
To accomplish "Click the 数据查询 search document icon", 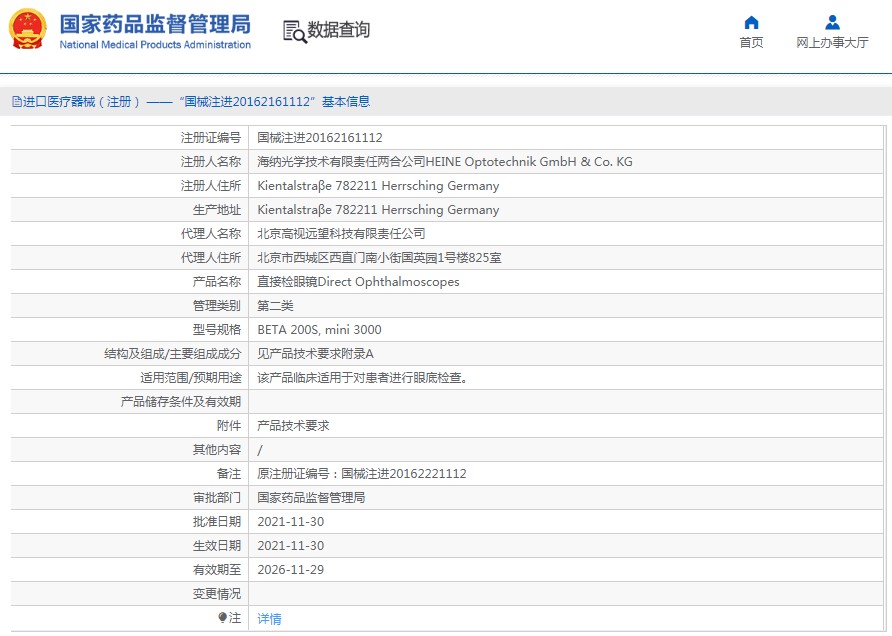I will pos(294,31).
